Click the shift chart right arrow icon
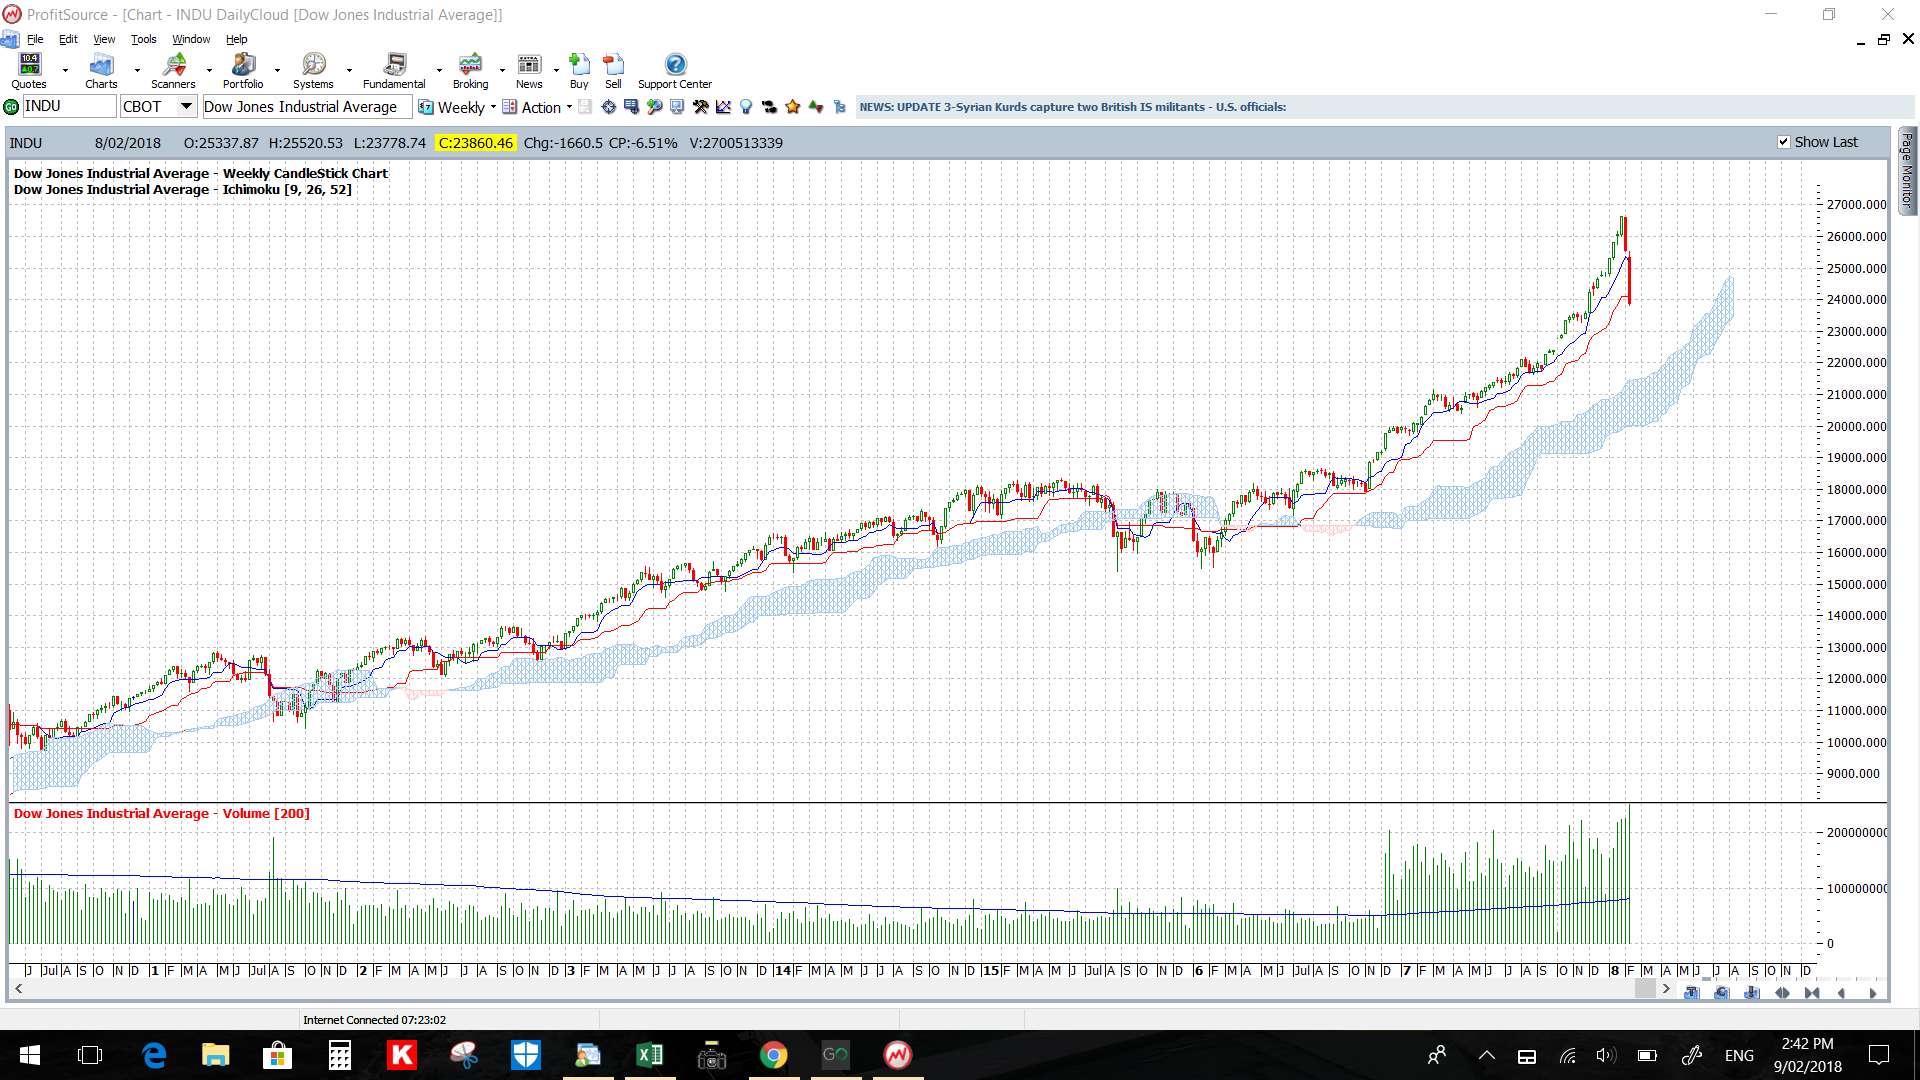 (x=1872, y=993)
